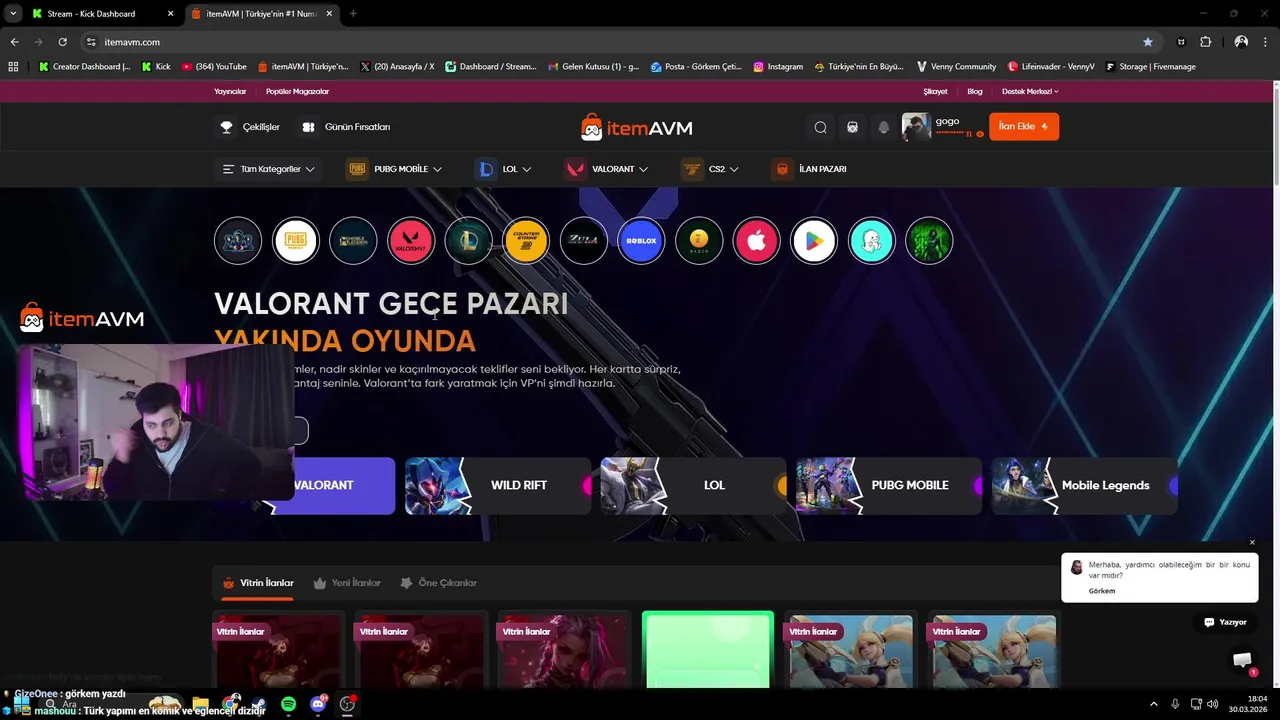Expand the Destek Merkezi dropdown
This screenshot has height=720, width=1280.
1030,91
